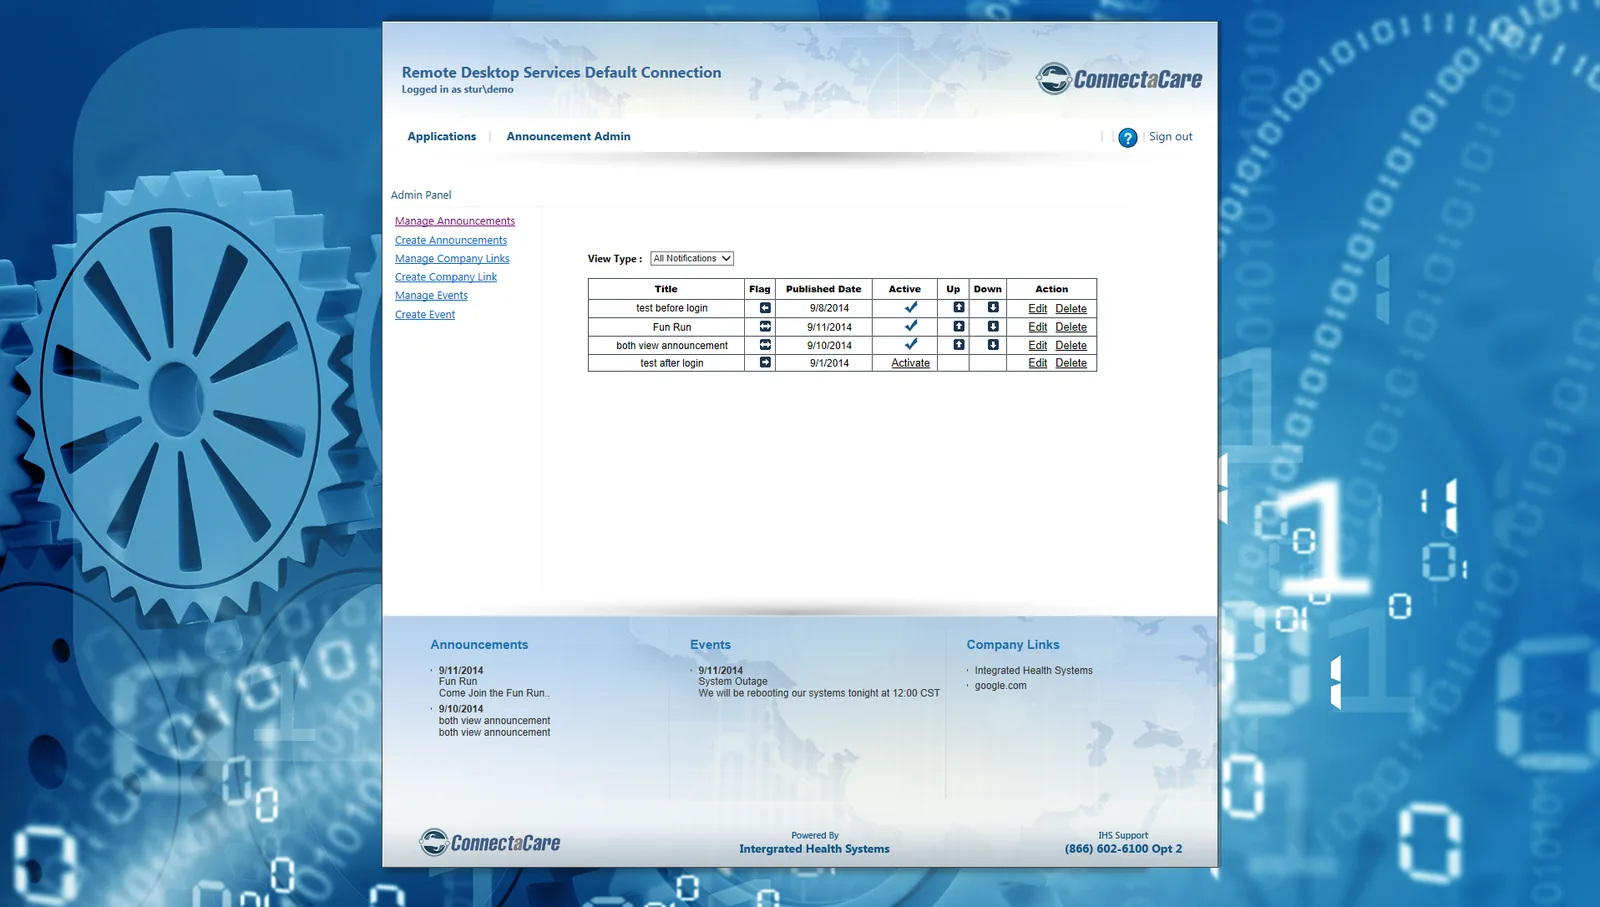Open Create Event link
Viewport: 1600px width, 907px height.
point(425,315)
